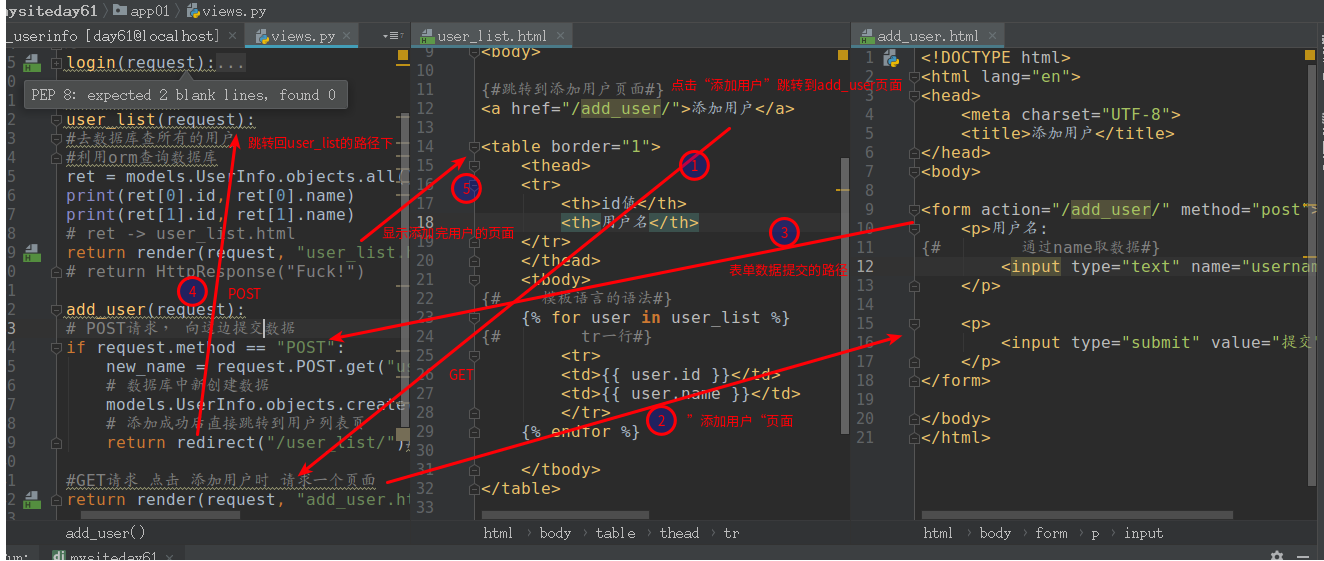Screen dimensions: 1324x561
Task: Collapse the <body> fold in add_user.html
Action: (x=914, y=172)
